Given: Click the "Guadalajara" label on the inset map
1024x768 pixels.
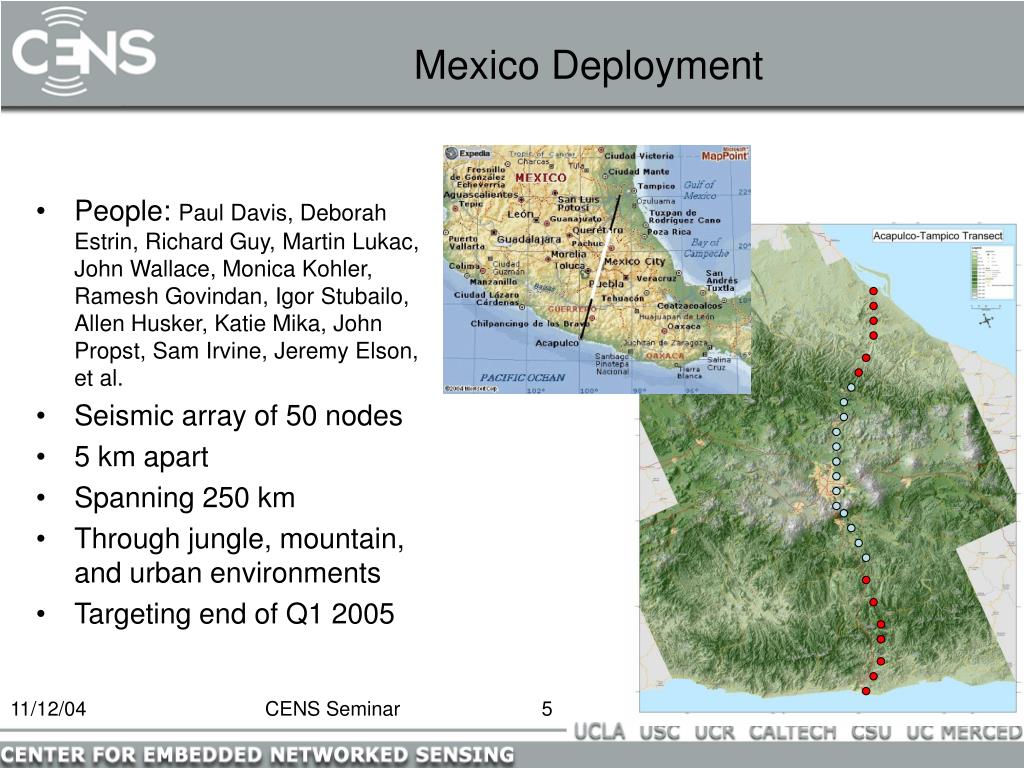Looking at the screenshot, I should [x=528, y=240].
